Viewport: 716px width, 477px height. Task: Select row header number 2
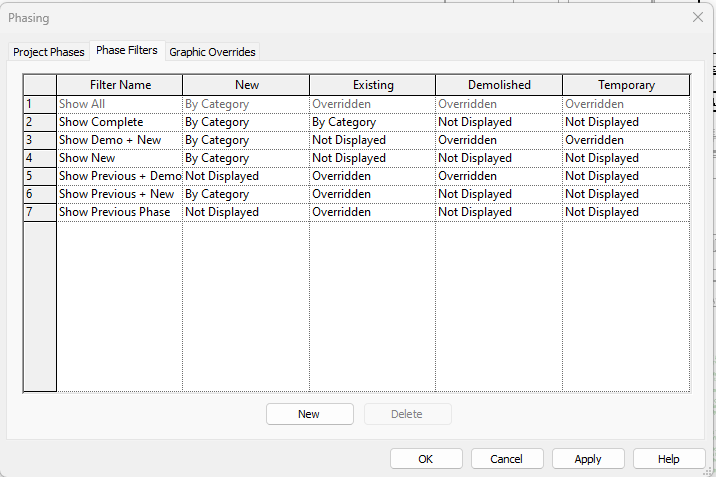[x=40, y=122]
